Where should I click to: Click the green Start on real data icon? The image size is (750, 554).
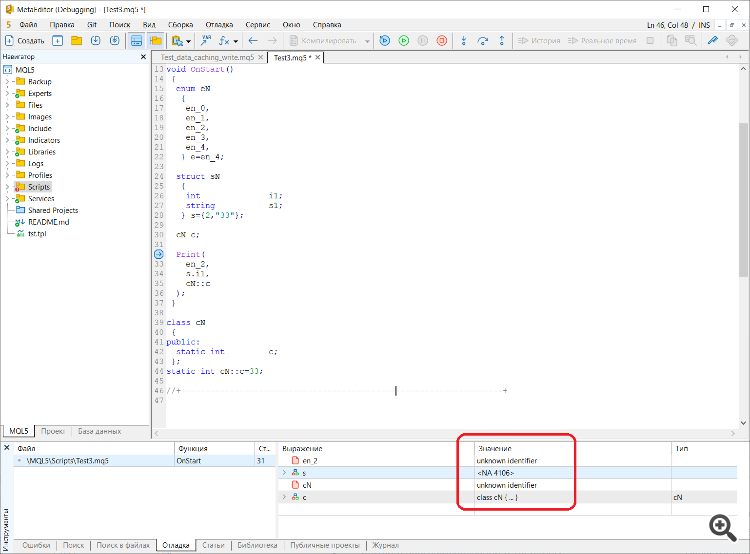coord(403,41)
